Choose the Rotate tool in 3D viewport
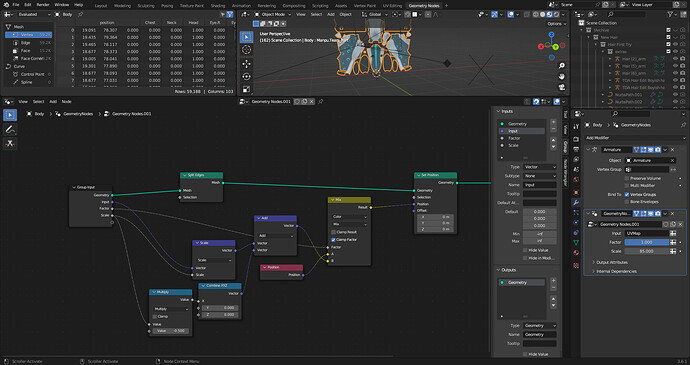 246,76
